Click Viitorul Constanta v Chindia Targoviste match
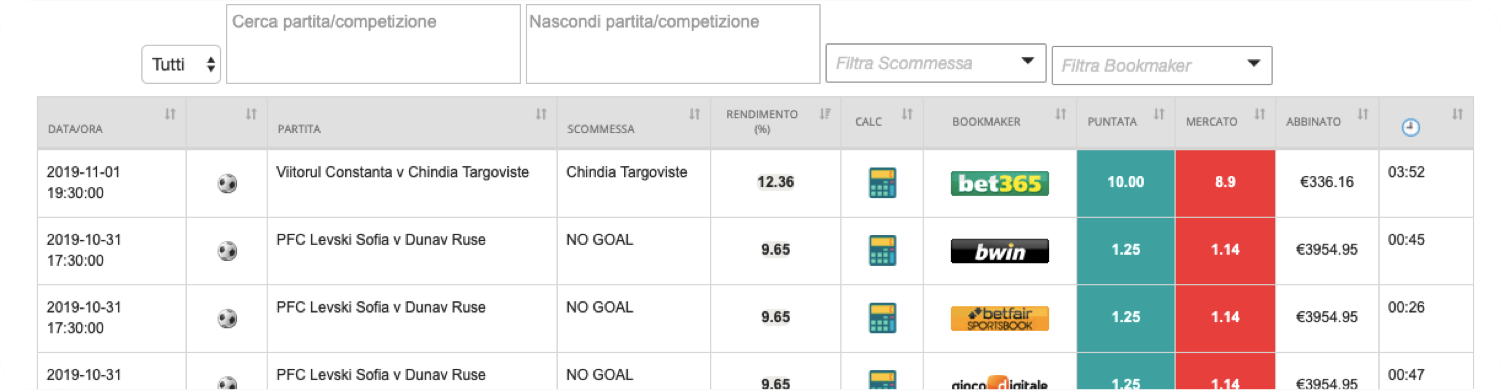Viewport: 1500px width, 390px height. 402,172
